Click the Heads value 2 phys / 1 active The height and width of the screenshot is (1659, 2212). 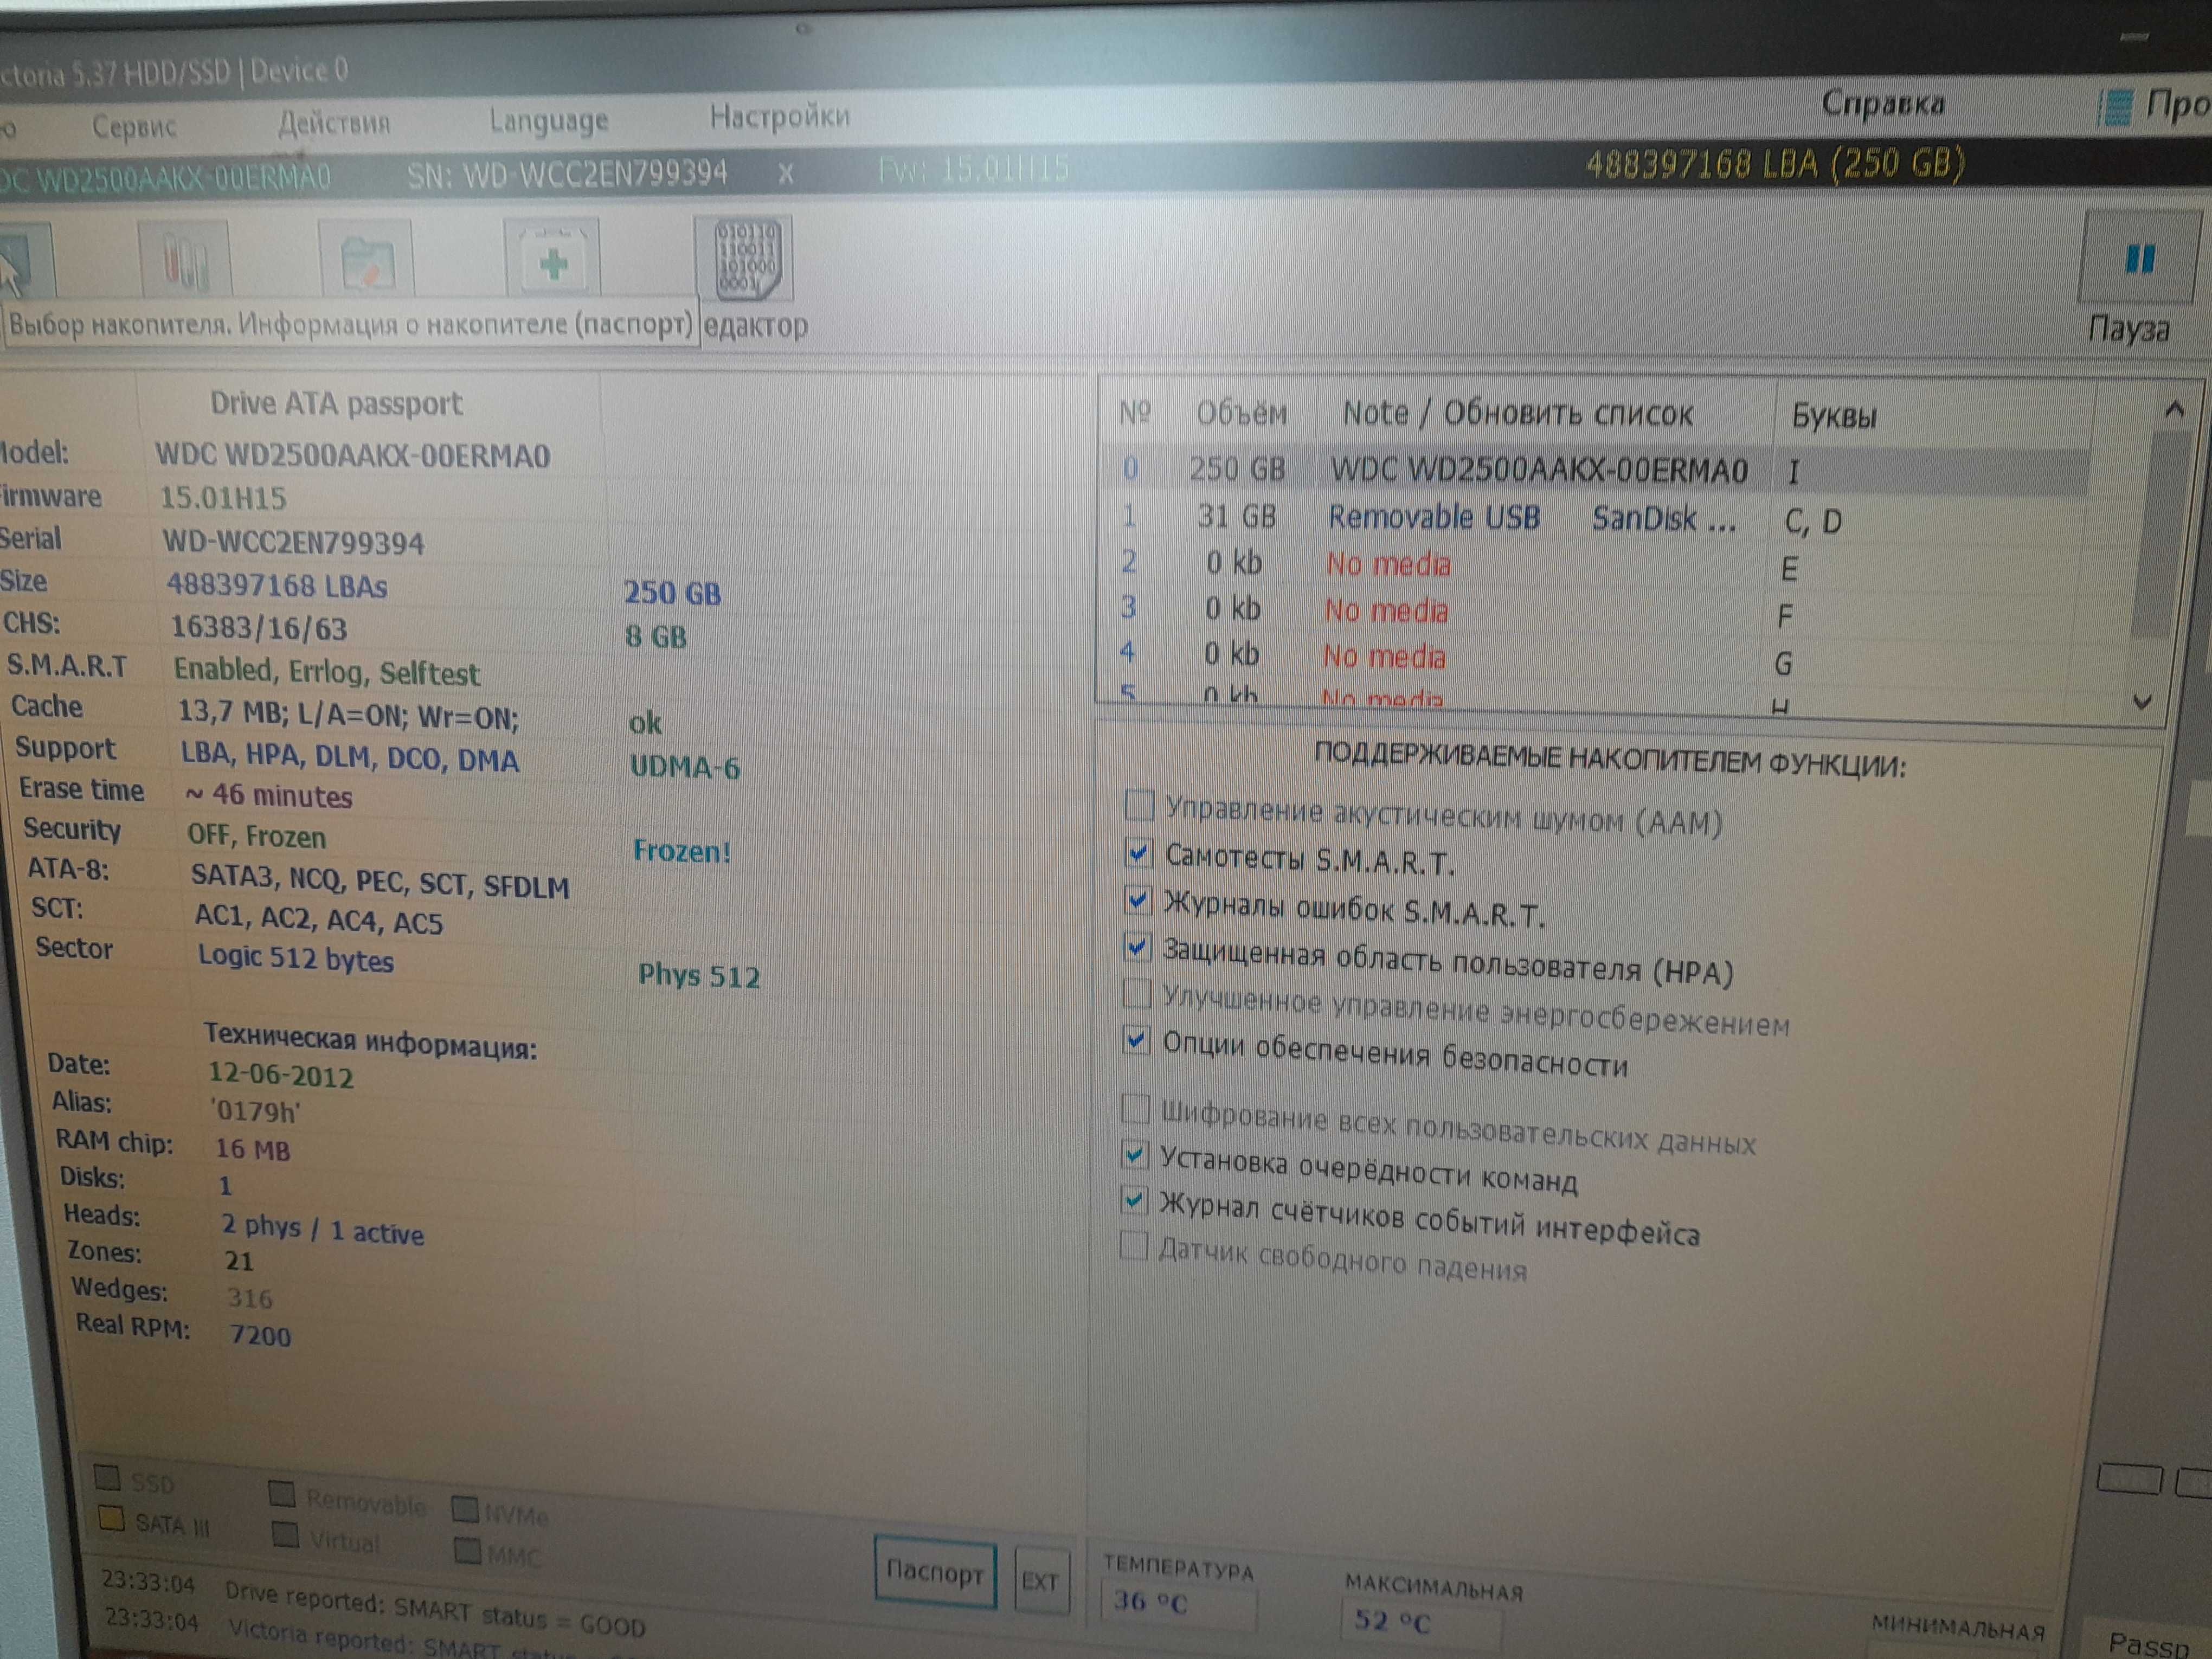323,1229
